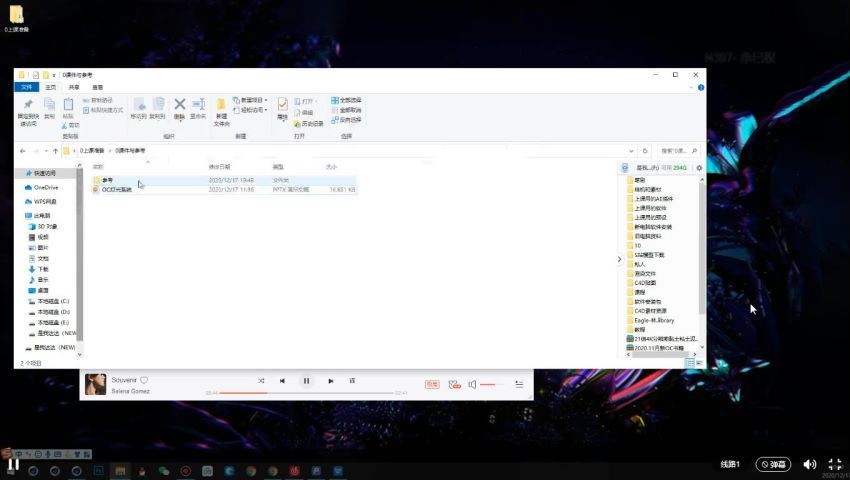The height and width of the screenshot is (480, 850).
Task: Switch to the Home ribbon tab
Action: click(50, 87)
